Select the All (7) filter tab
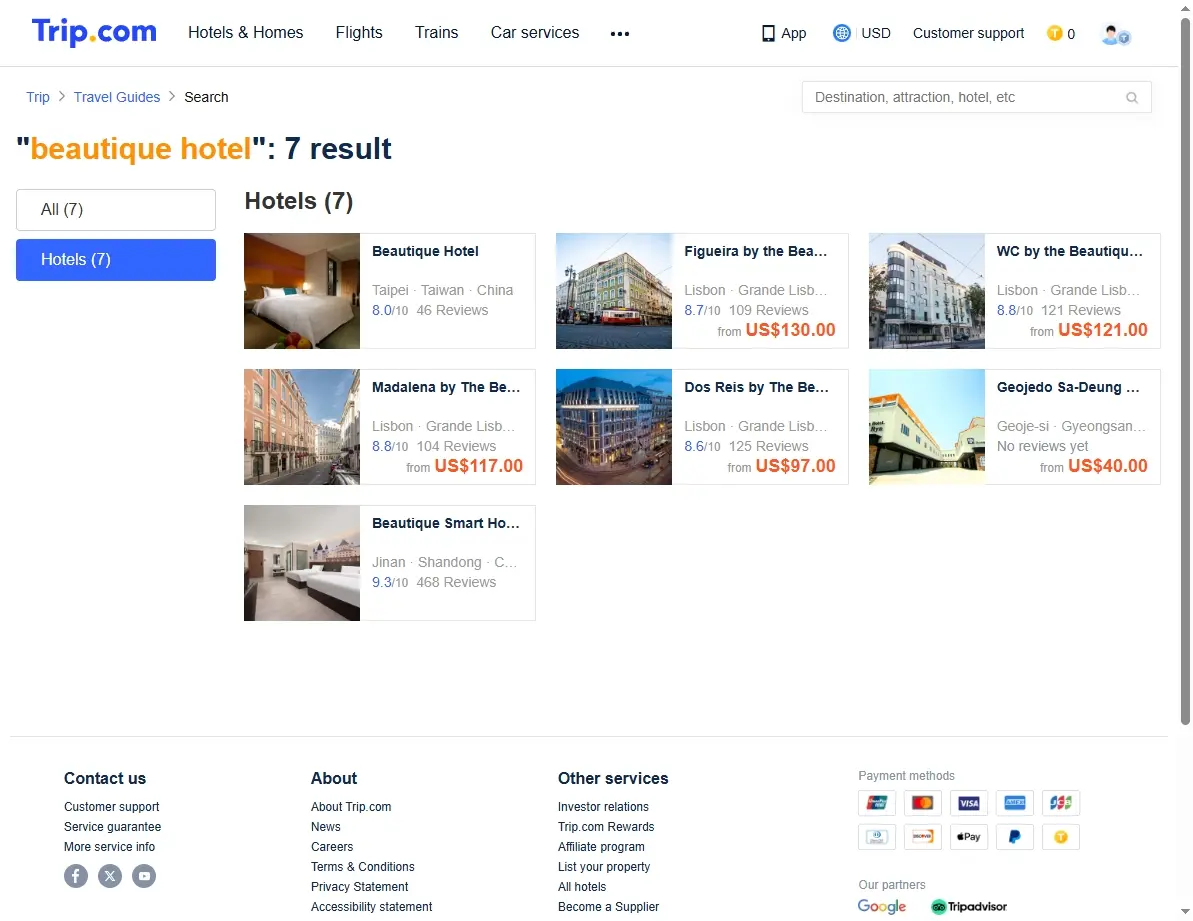Viewport: 1193px width, 921px height. point(116,210)
